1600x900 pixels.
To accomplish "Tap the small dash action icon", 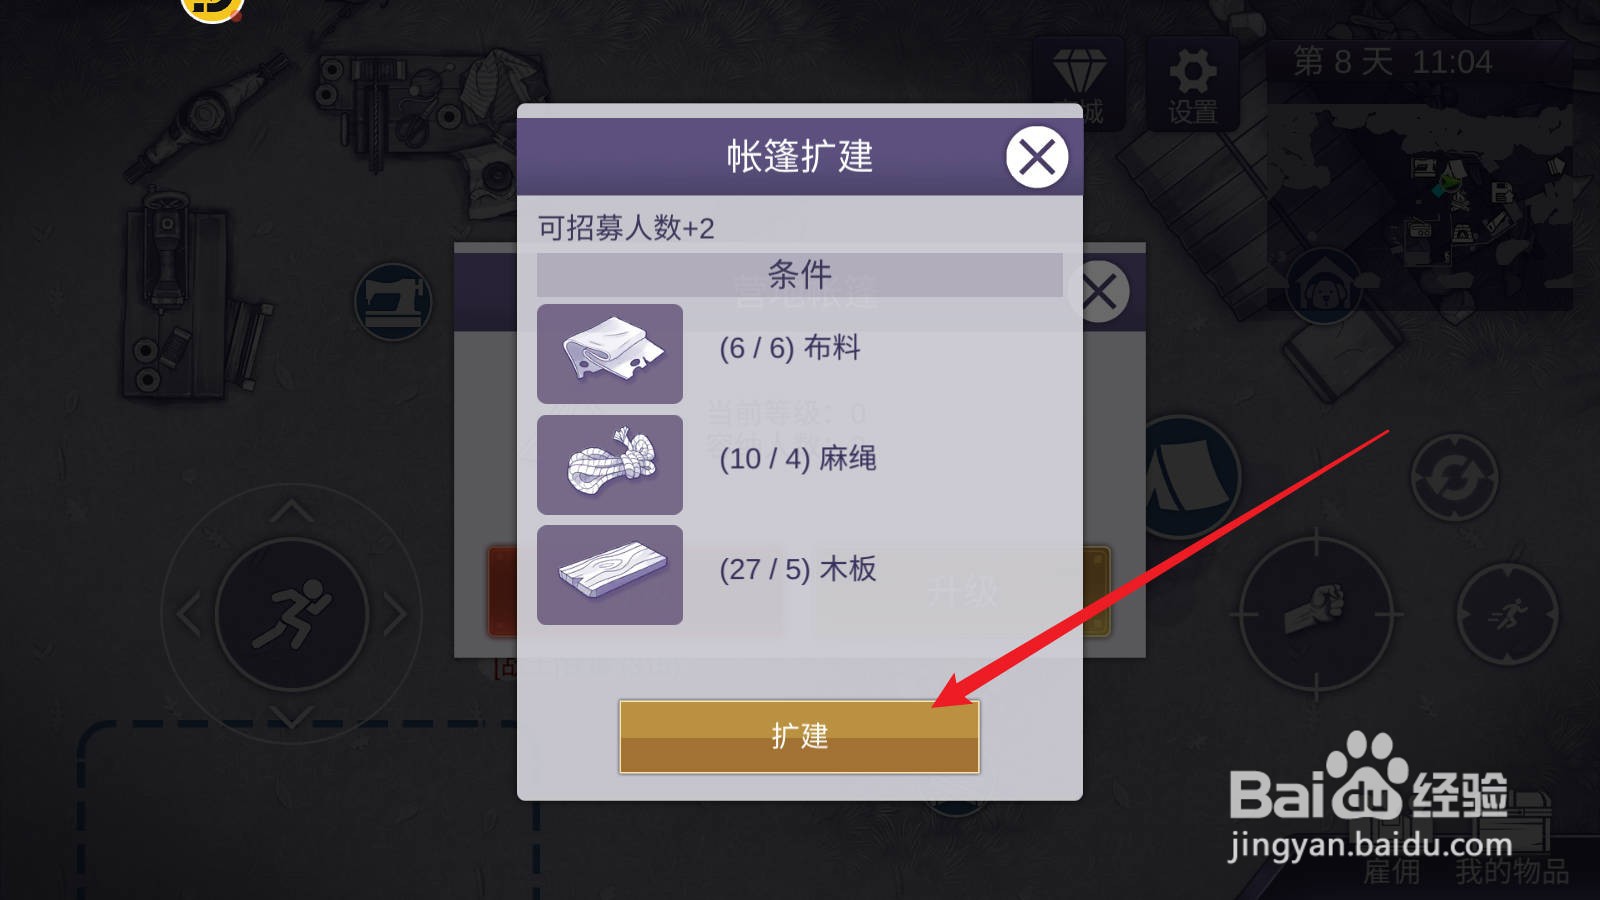I will [1507, 614].
